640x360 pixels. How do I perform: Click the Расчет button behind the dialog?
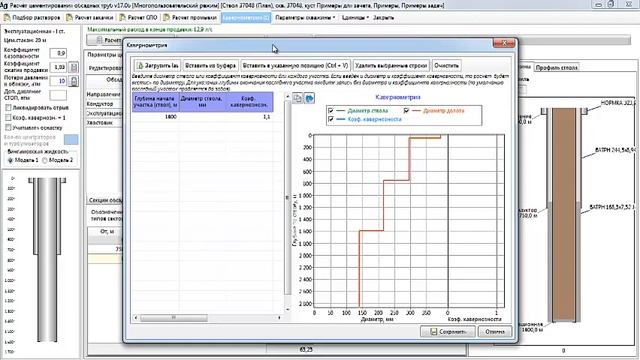[105, 40]
